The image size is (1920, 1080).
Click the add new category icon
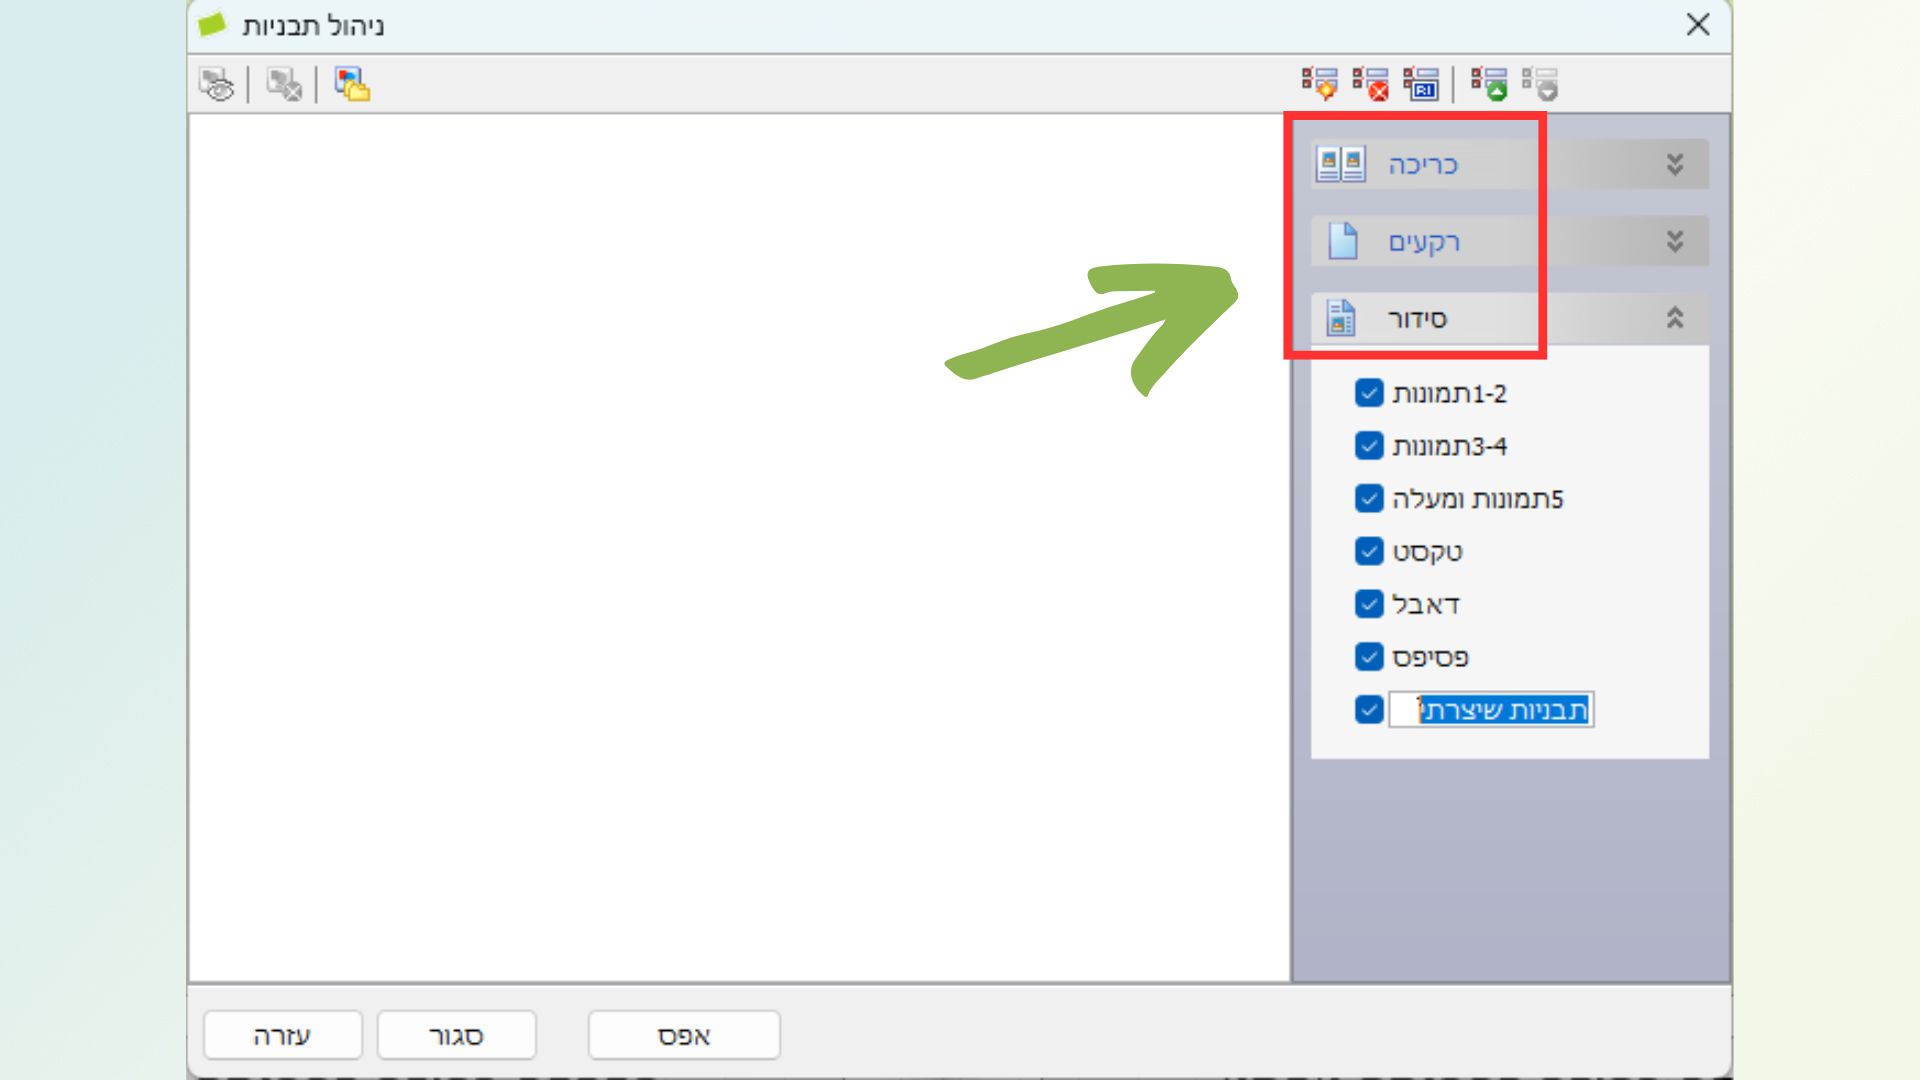[x=1319, y=85]
